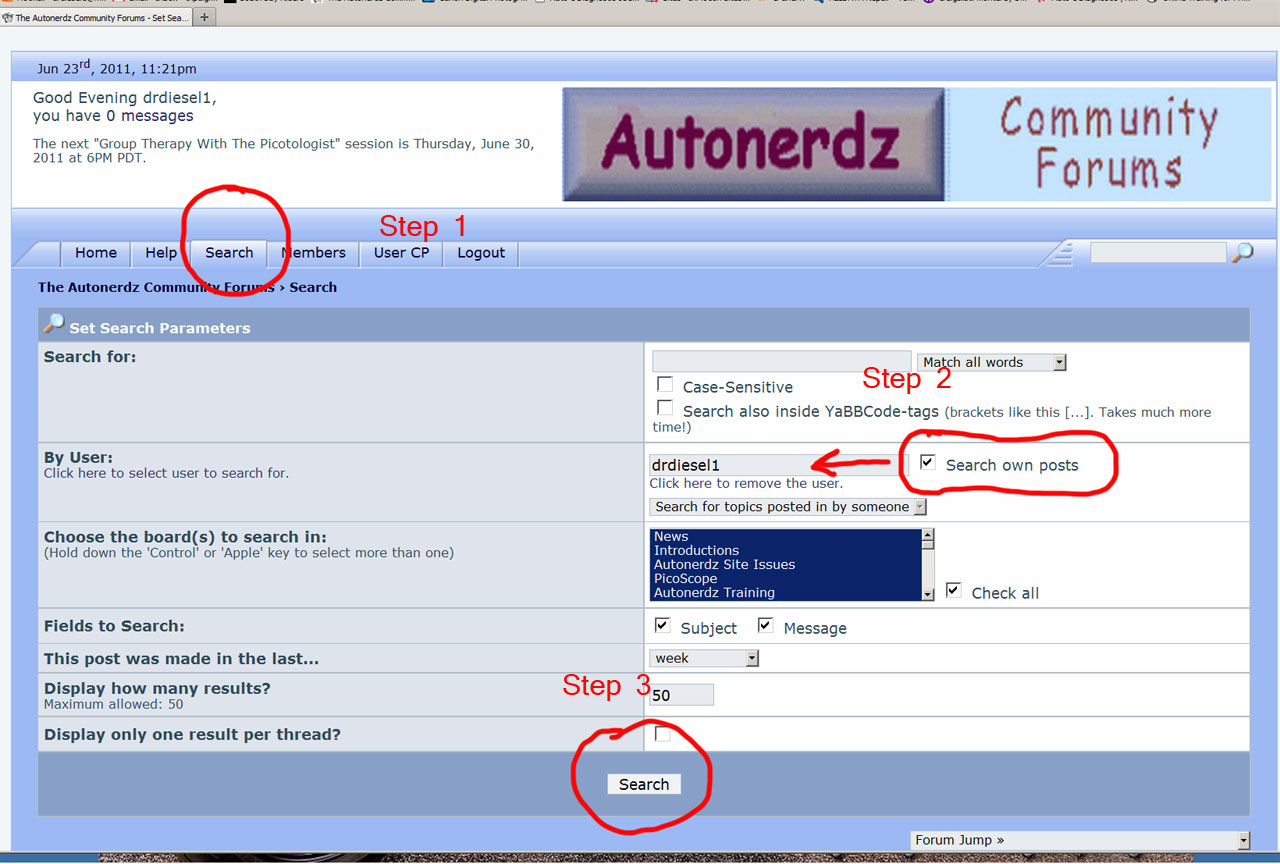This screenshot has height=864, width=1280.
Task: Open the Help tab
Action: [x=161, y=253]
